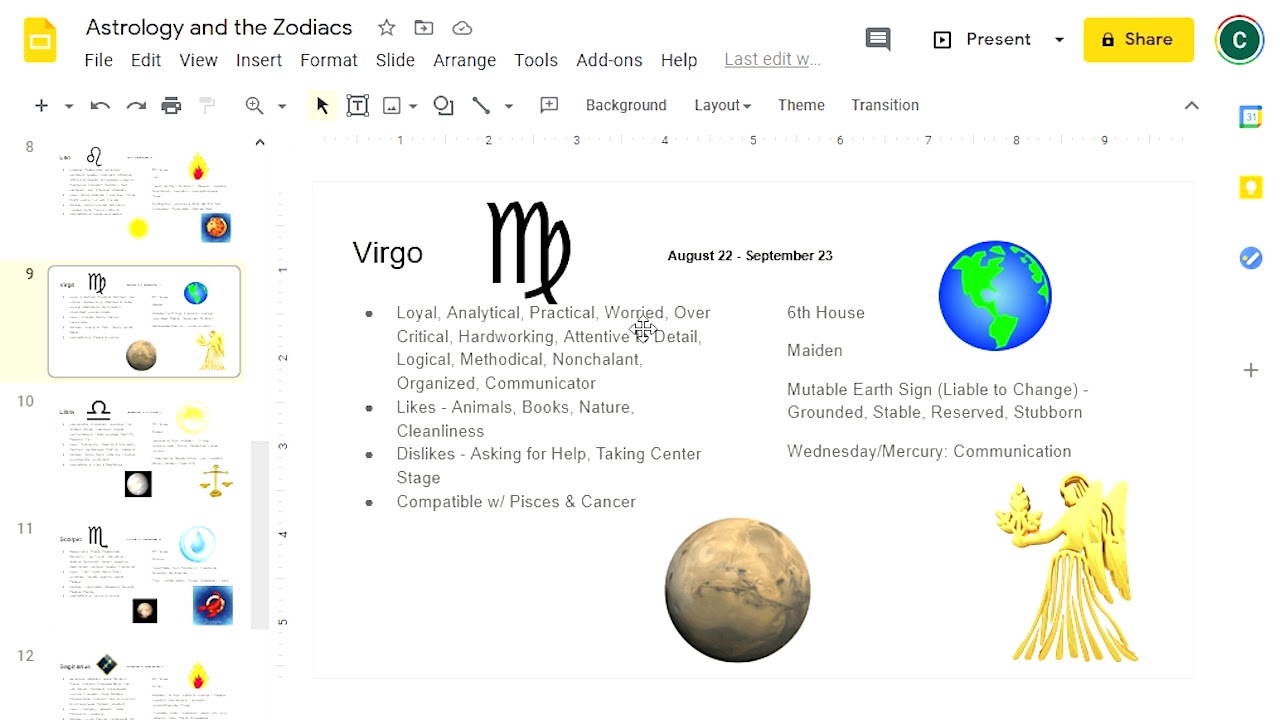
Task: Open the Line type dropdown arrow
Action: [508, 105]
